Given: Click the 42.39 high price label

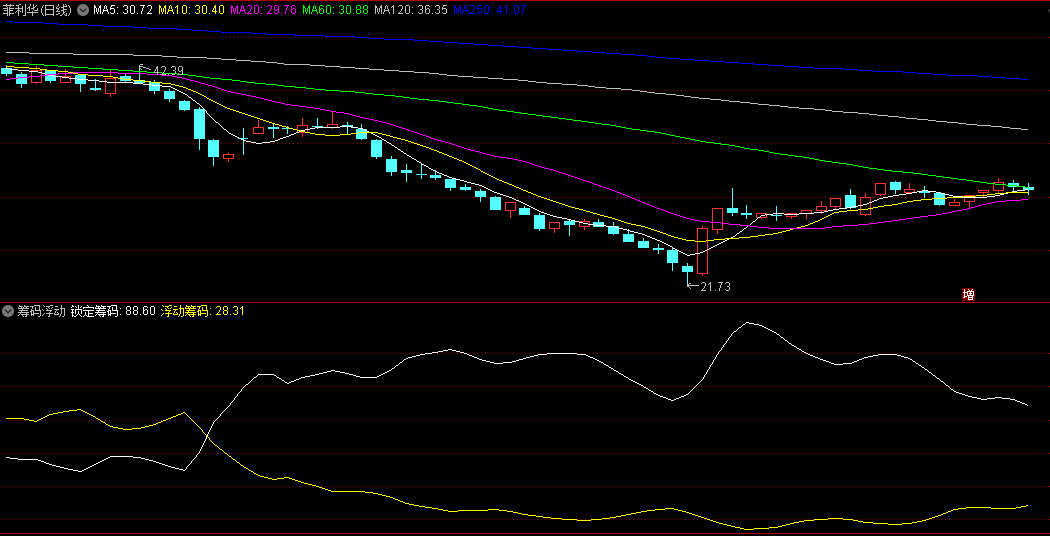Looking at the screenshot, I should [168, 70].
